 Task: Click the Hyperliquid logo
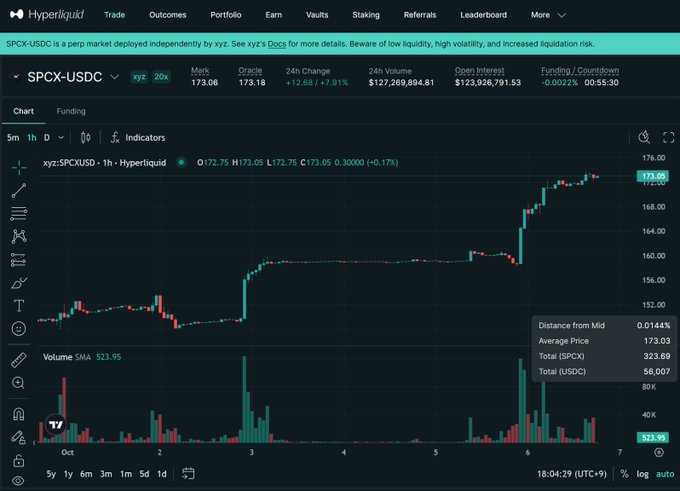(x=47, y=14)
